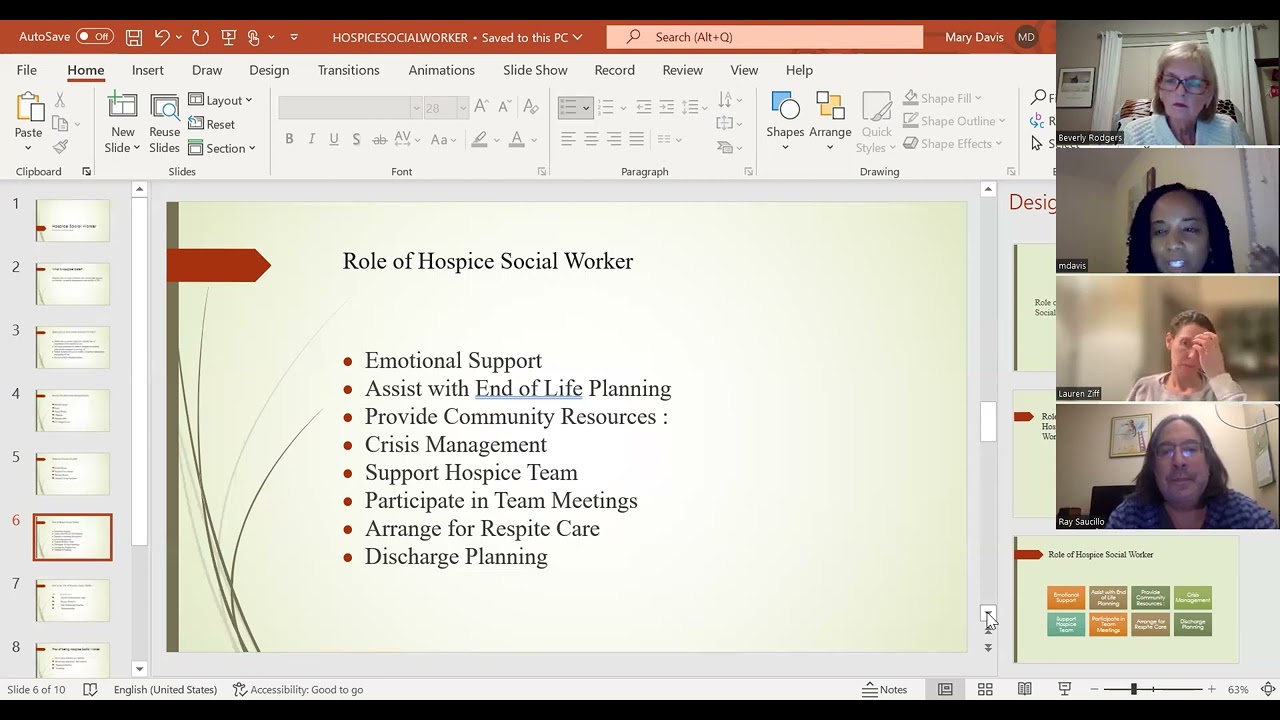The height and width of the screenshot is (720, 1280).
Task: Open the font size combo box
Action: click(x=446, y=107)
